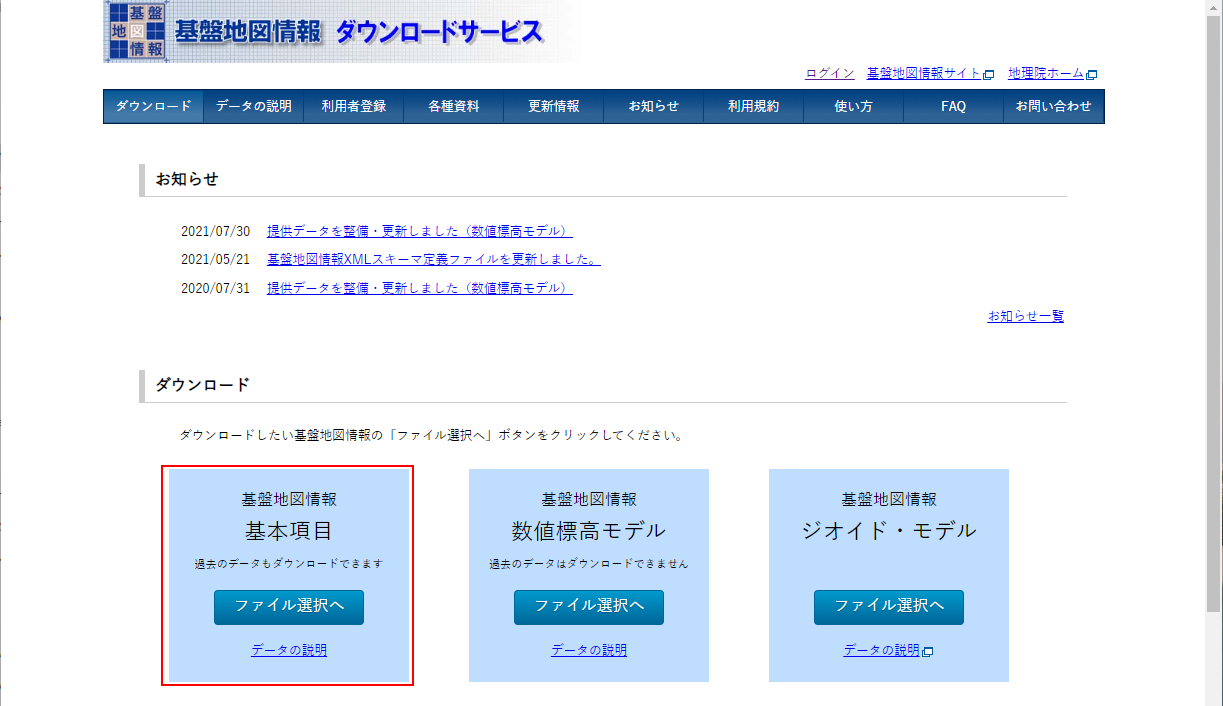1223x706 pixels.
Task: Open データの説明 link under ジオイド・モデル
Action: point(881,651)
